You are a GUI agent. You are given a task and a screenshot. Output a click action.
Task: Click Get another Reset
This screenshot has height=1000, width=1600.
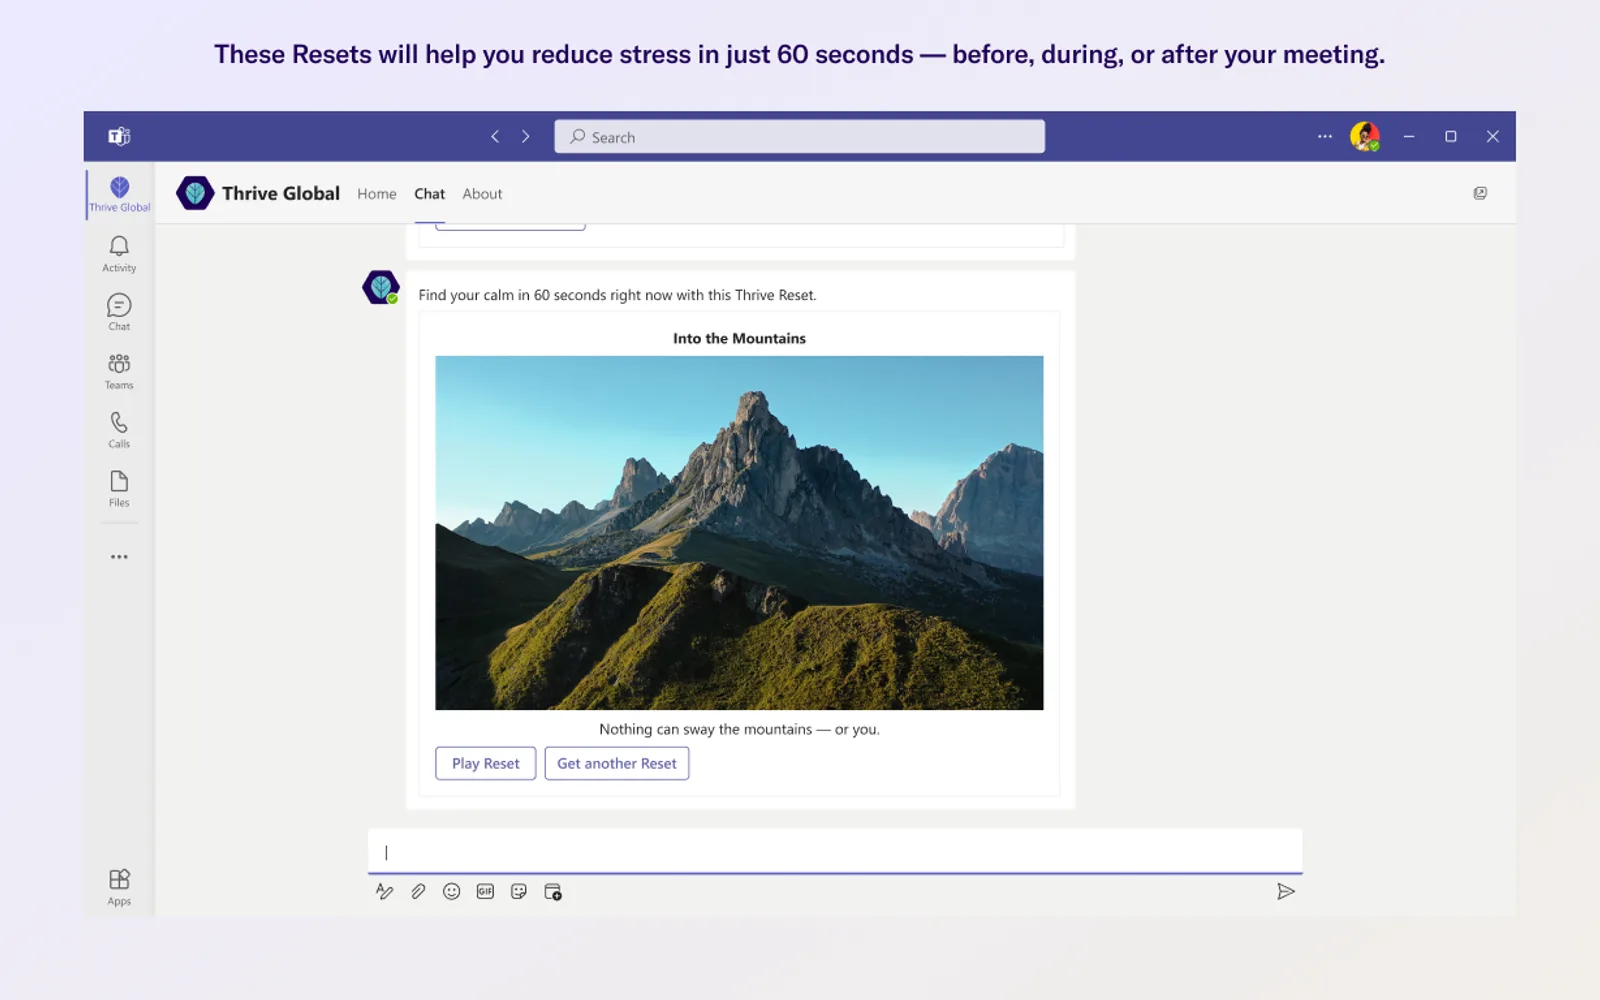tap(617, 763)
